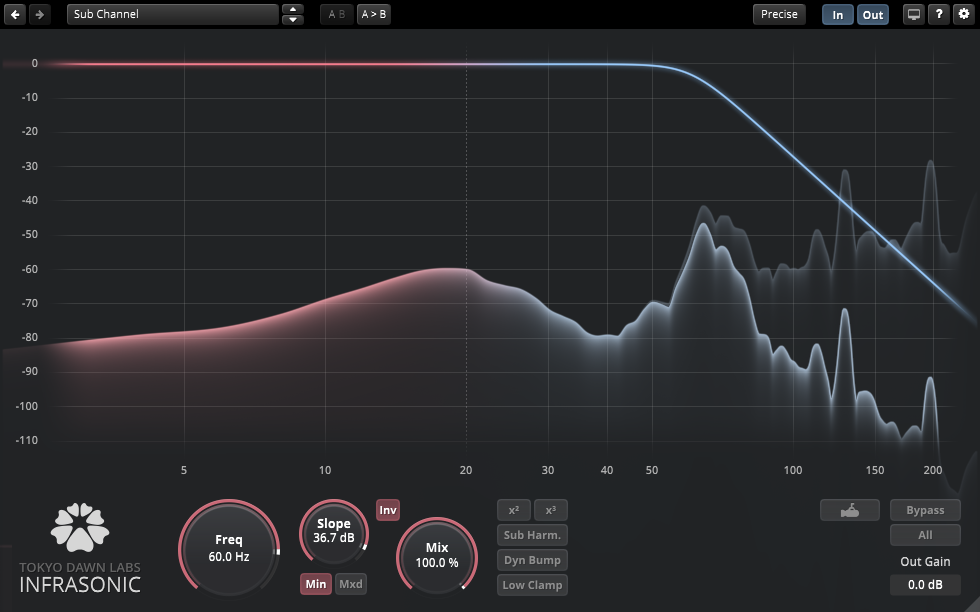Click the 0 dB level axis label
The height and width of the screenshot is (612, 980).
[34, 63]
